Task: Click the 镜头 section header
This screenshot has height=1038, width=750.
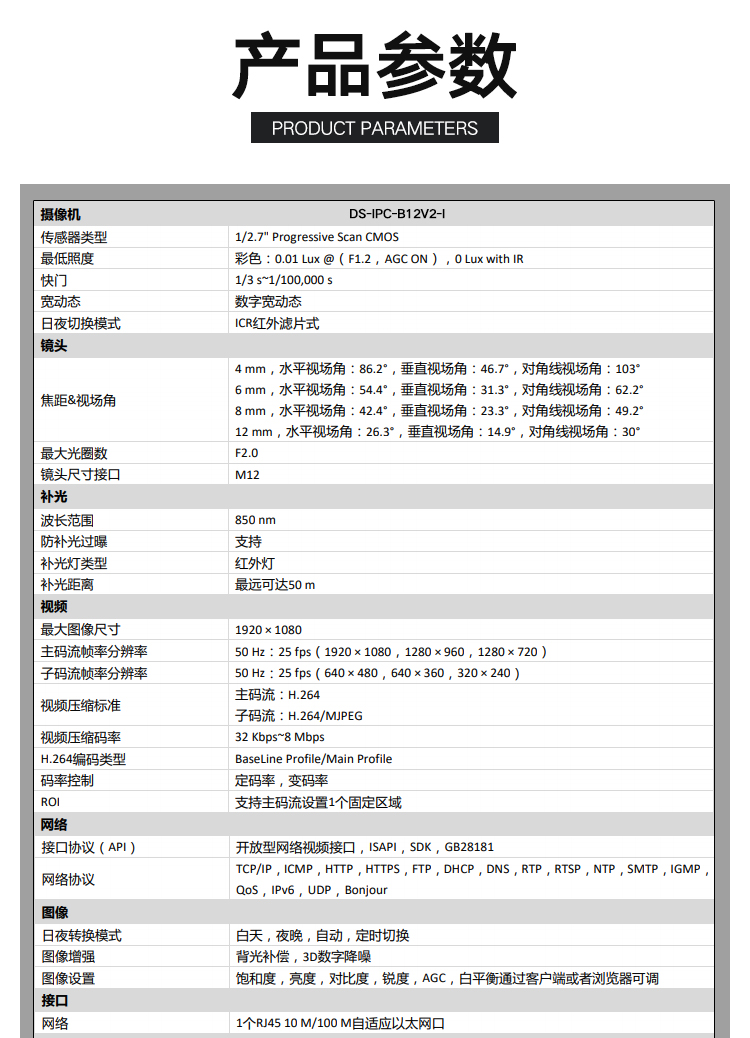Action: coord(54,346)
